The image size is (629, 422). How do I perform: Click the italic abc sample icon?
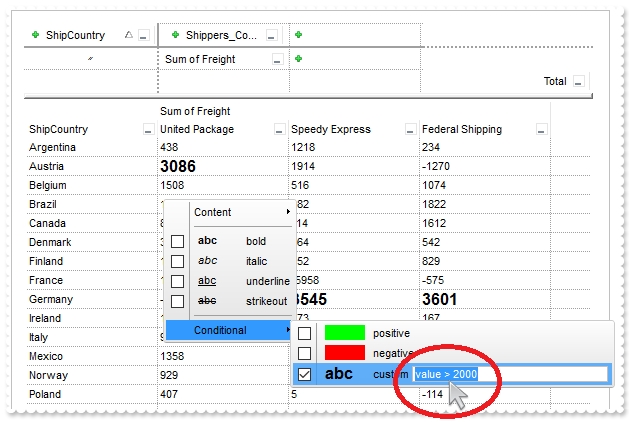[207, 261]
